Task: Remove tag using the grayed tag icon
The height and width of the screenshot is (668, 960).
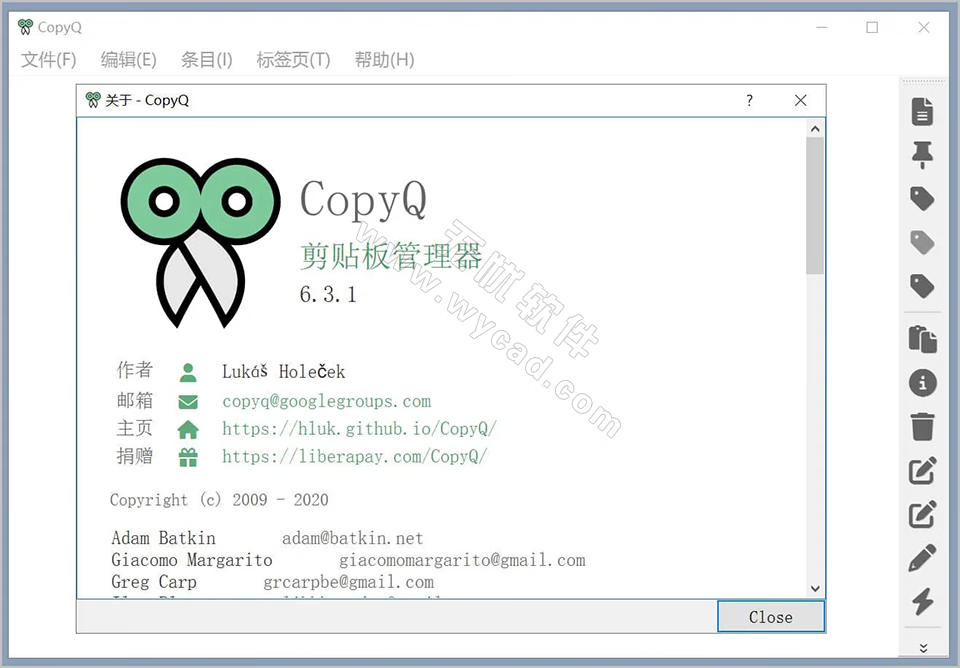Action: pos(922,242)
